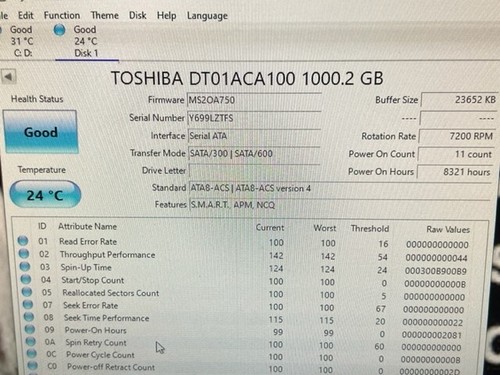Select the Disk 1 drive tab

[86, 41]
